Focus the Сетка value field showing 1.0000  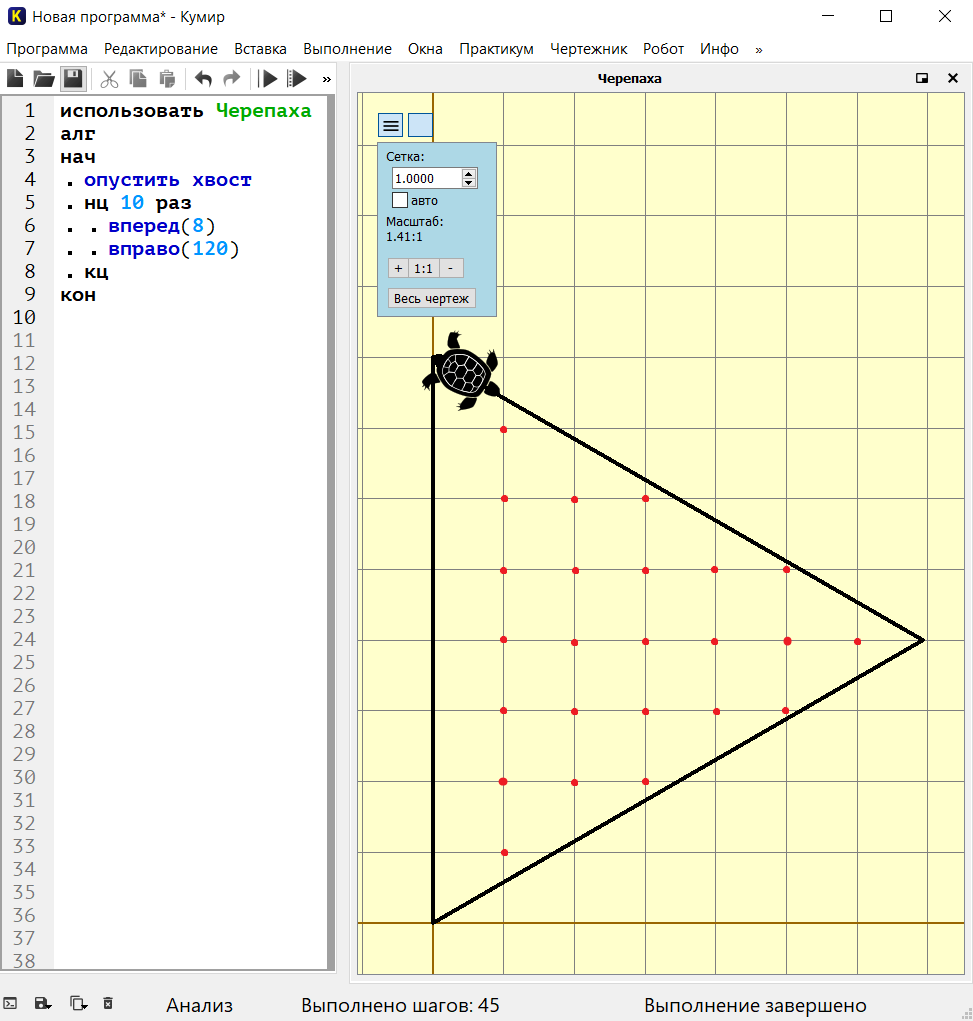[x=427, y=178]
